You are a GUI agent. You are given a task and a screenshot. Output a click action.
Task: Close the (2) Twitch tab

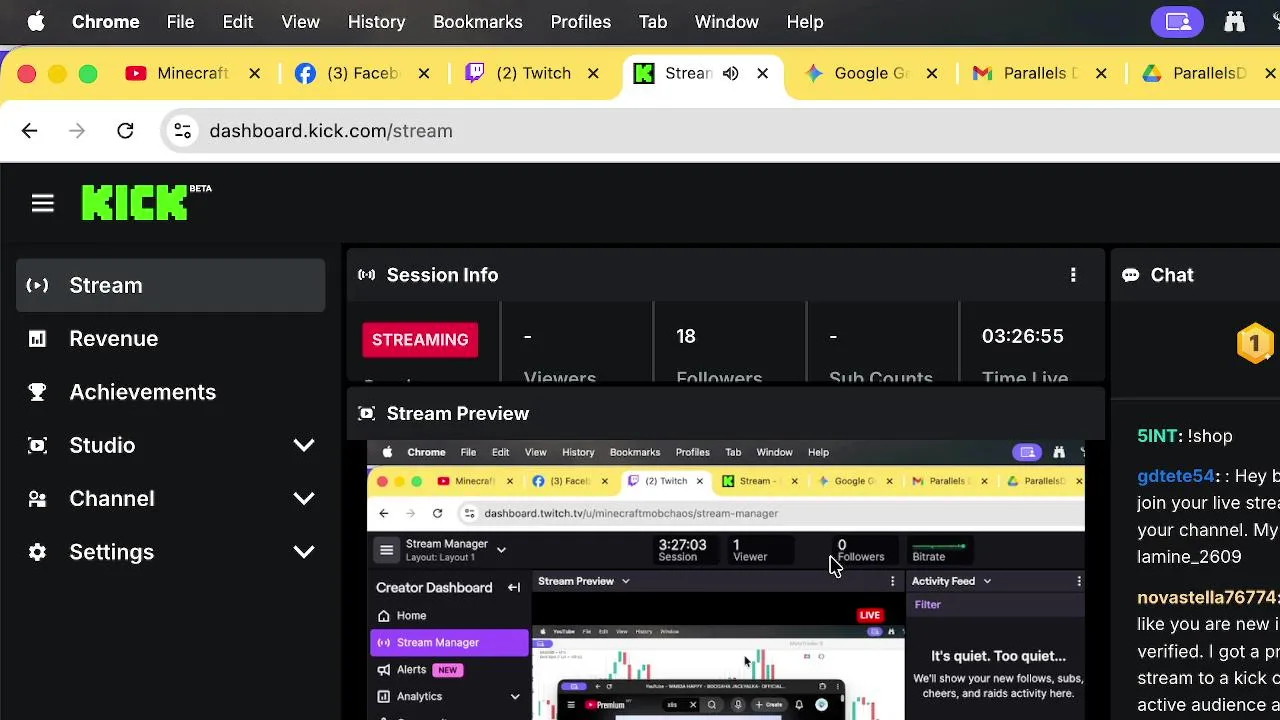click(x=593, y=73)
